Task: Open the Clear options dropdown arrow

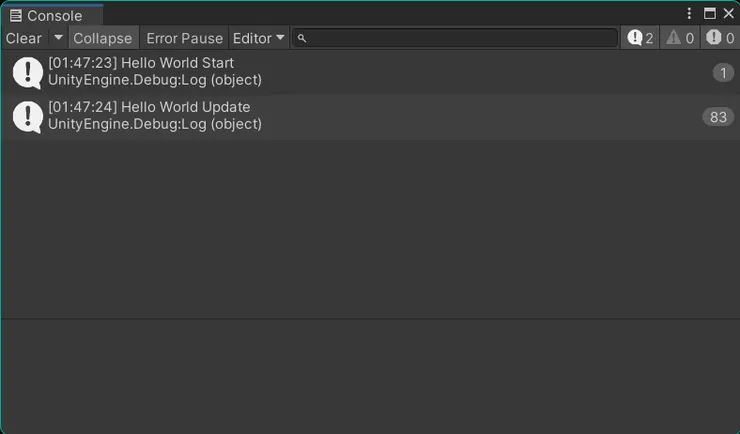Action: 58,38
